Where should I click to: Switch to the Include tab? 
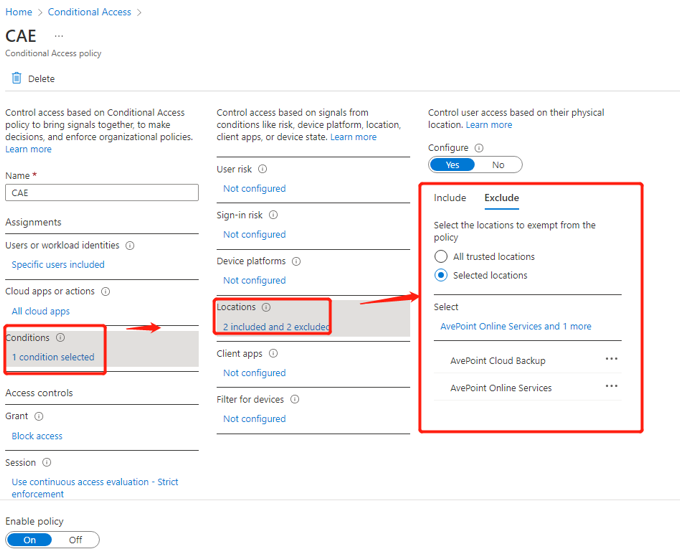pos(450,198)
